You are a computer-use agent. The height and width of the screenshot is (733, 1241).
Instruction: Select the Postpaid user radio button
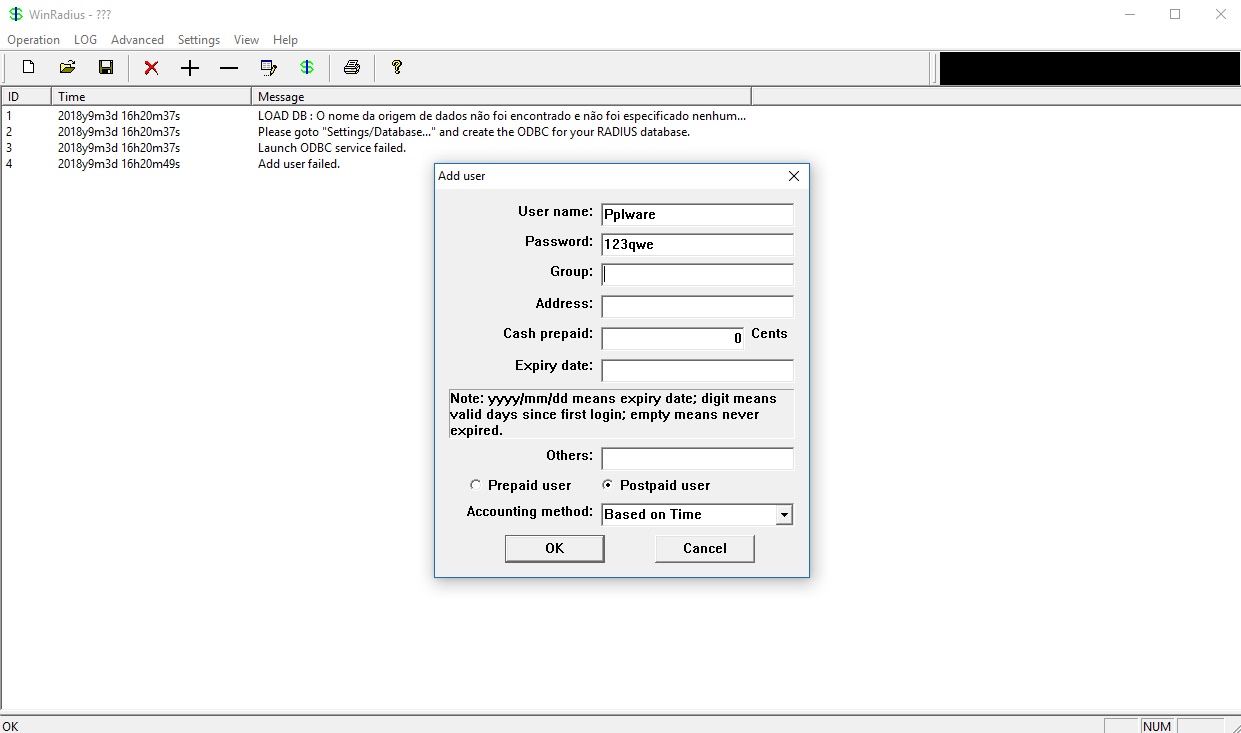coord(608,485)
